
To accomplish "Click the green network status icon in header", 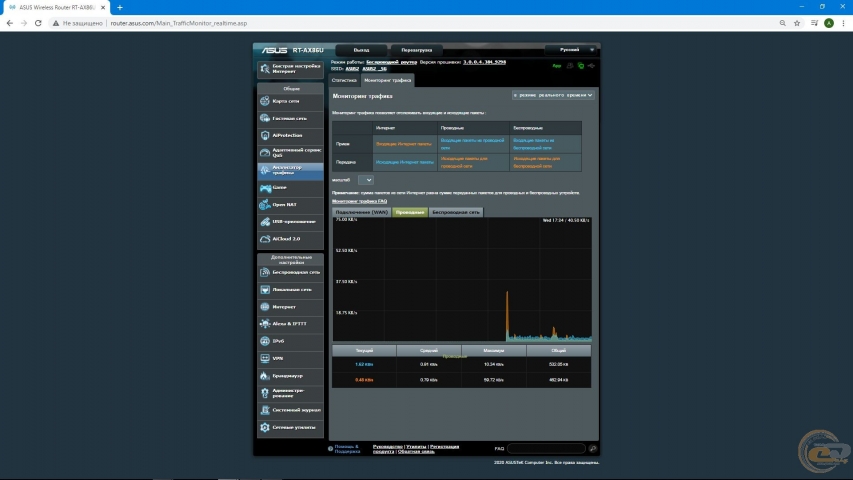I will [581, 66].
